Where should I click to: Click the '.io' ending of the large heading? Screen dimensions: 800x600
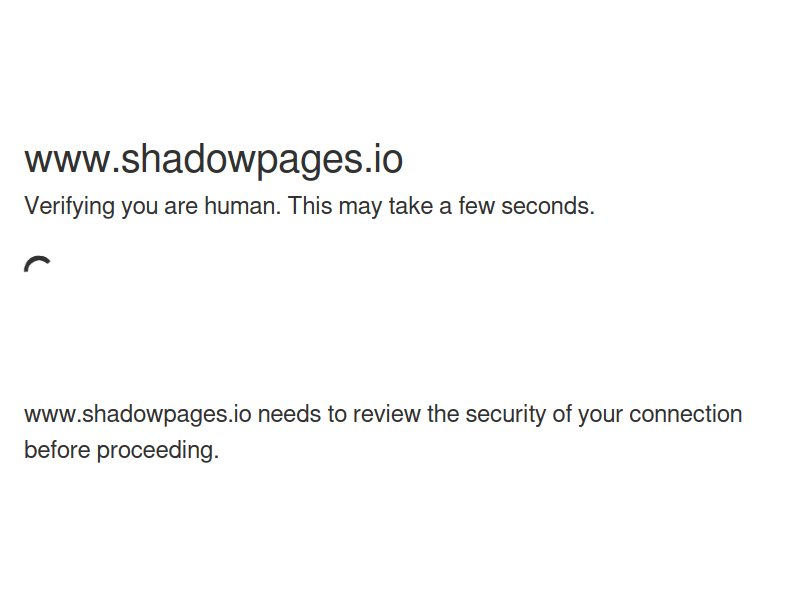pyautogui.click(x=383, y=159)
